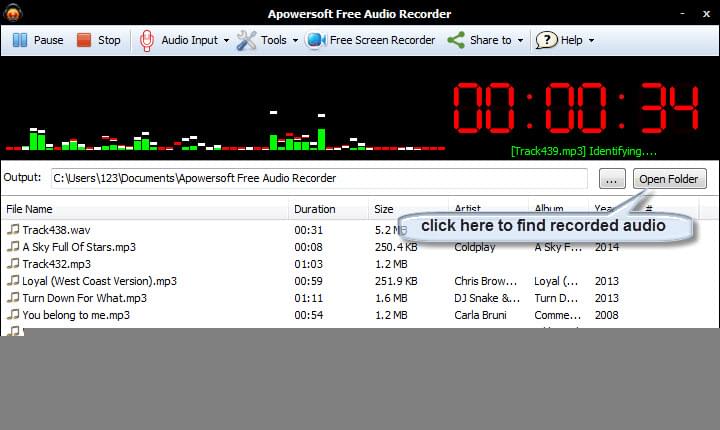Click the Open Folder button
This screenshot has width=720, height=430.
point(670,179)
